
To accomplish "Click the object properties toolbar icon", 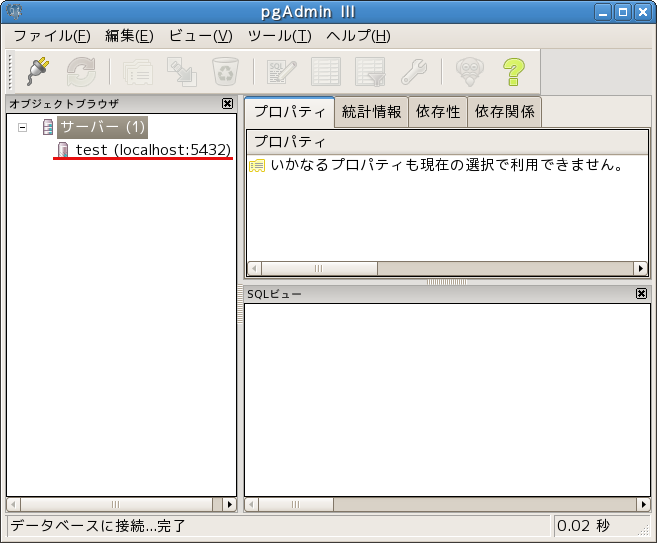I will [x=138, y=72].
